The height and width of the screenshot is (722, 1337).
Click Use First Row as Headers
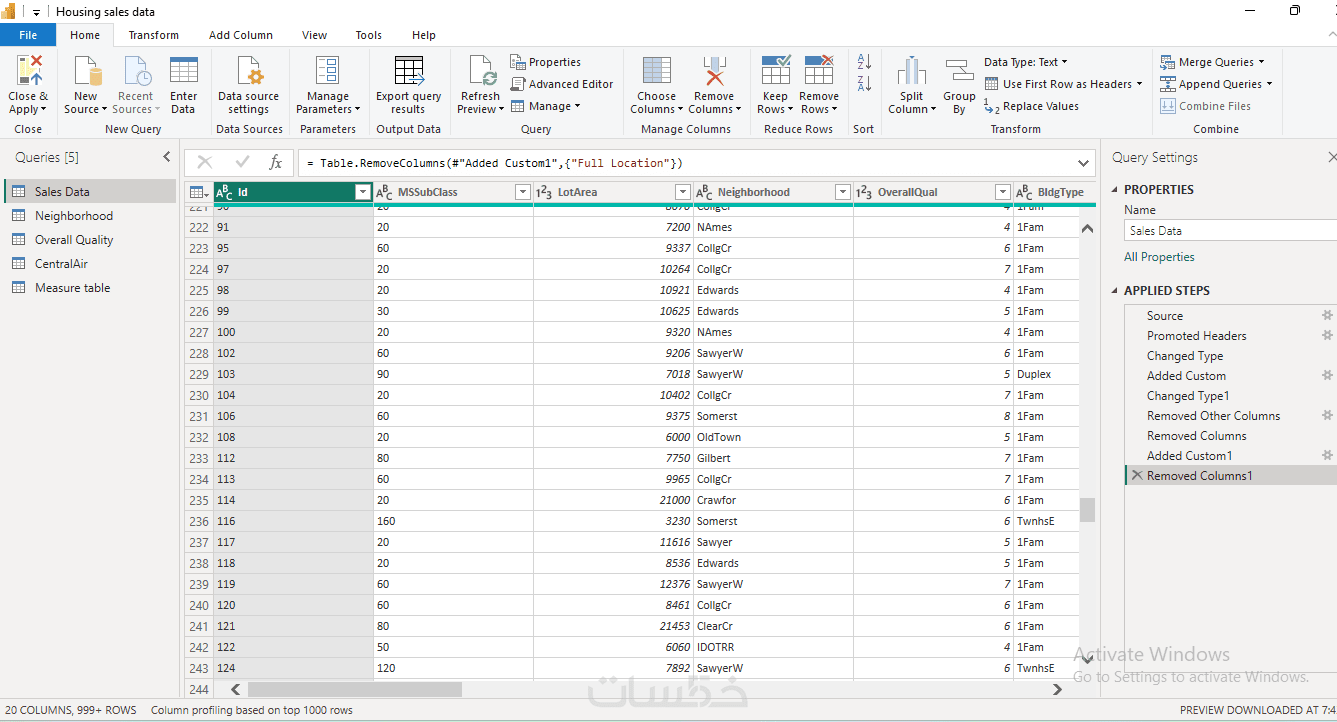(1063, 84)
